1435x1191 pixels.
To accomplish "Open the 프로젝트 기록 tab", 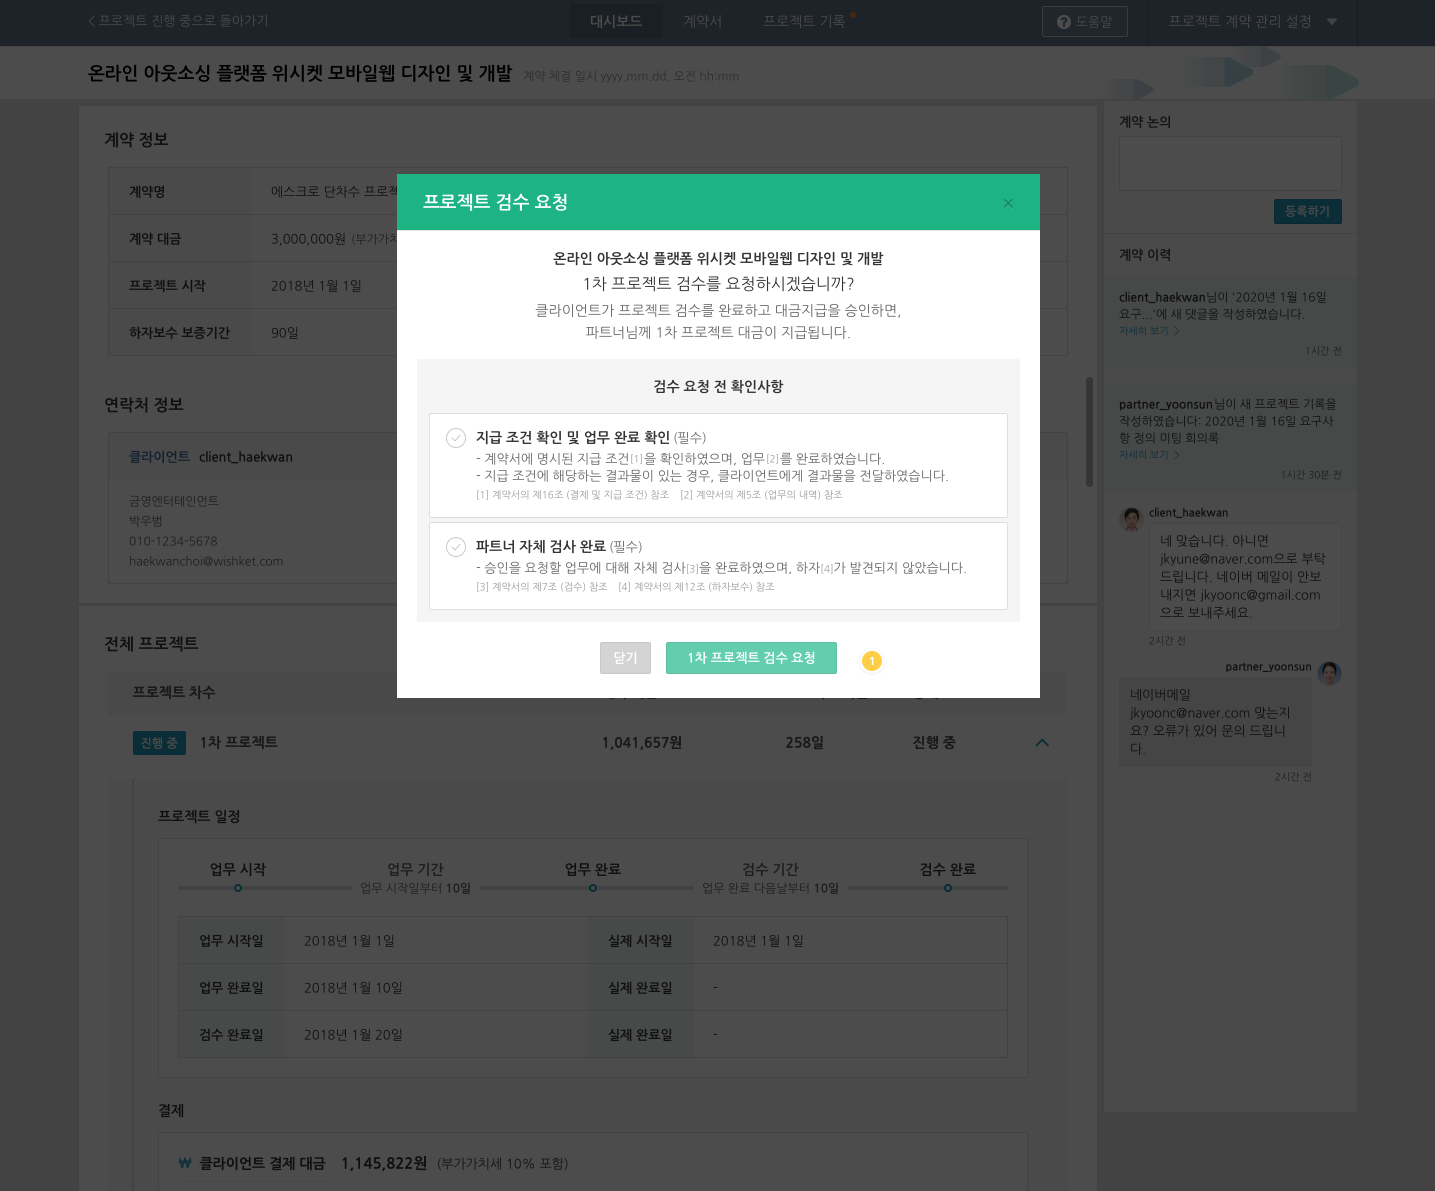I will point(804,21).
